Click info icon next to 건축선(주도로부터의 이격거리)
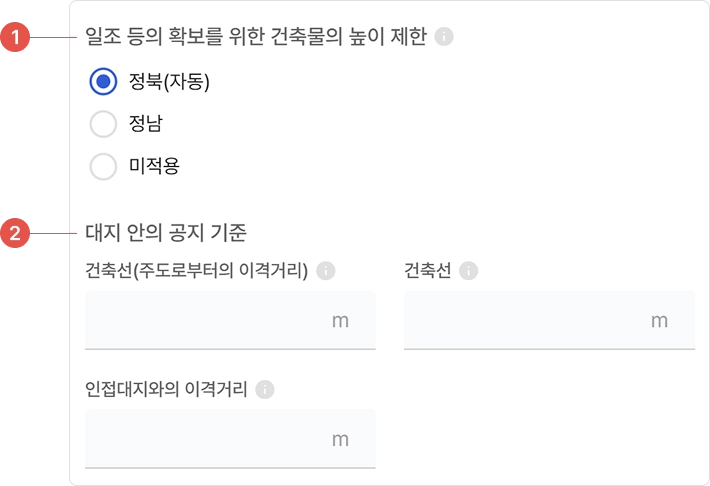 pyautogui.click(x=325, y=270)
